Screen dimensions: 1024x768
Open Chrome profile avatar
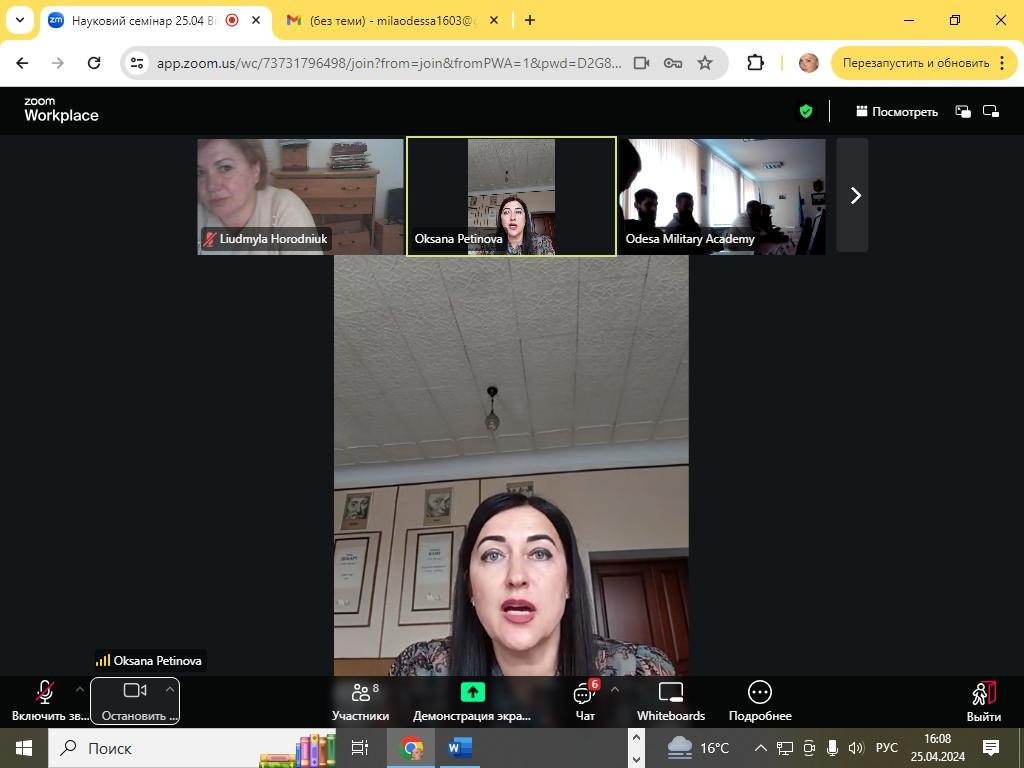(x=808, y=63)
